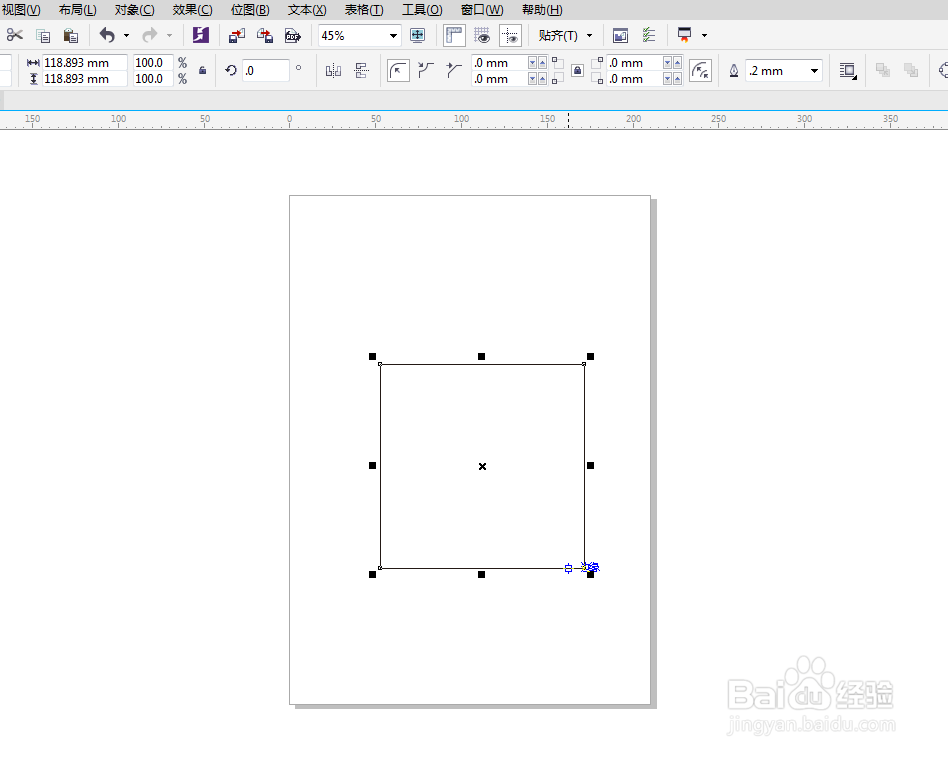Viewport: 948px width, 757px height.
Task: Open the 位图(B) menu
Action: click(250, 10)
